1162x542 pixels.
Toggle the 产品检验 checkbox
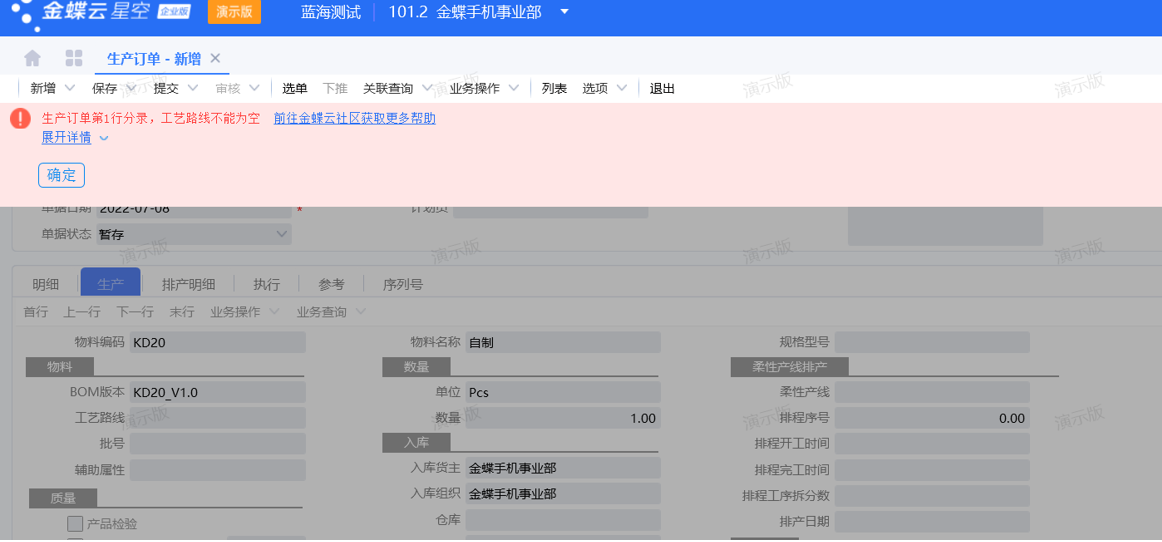75,524
